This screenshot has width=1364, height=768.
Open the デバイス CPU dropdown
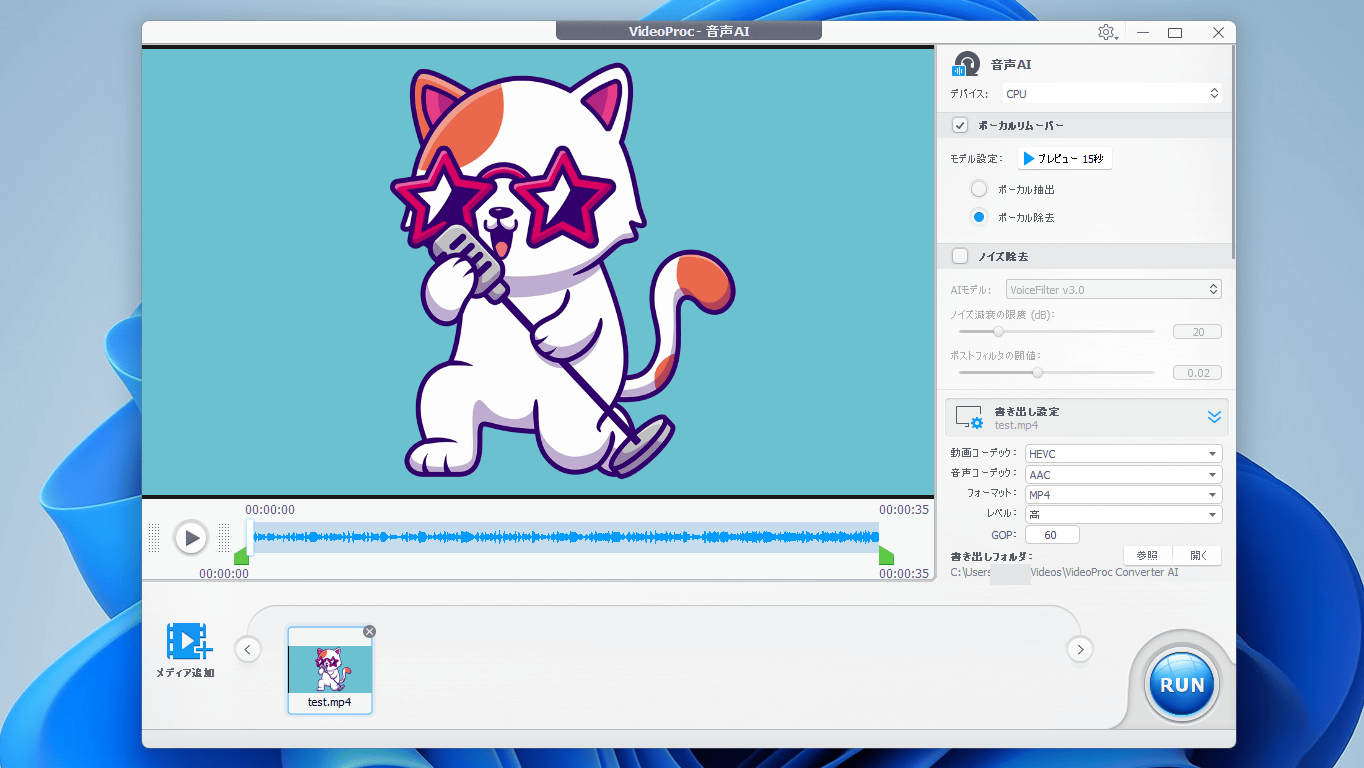pyautogui.click(x=1112, y=94)
